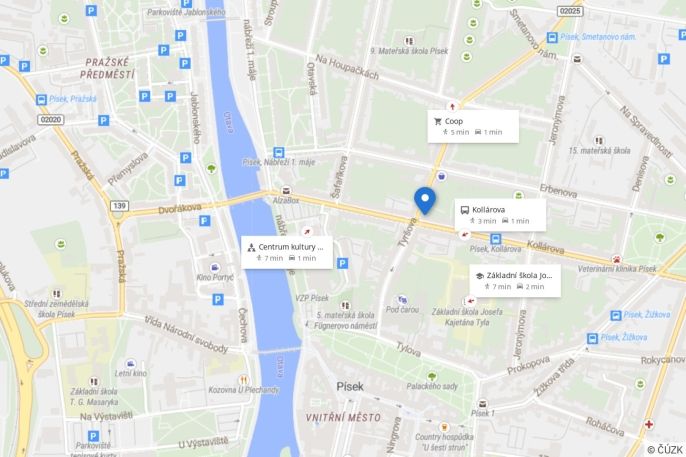
Task: Click the Veterinární klinika Písek paw icon
Action: [x=617, y=259]
